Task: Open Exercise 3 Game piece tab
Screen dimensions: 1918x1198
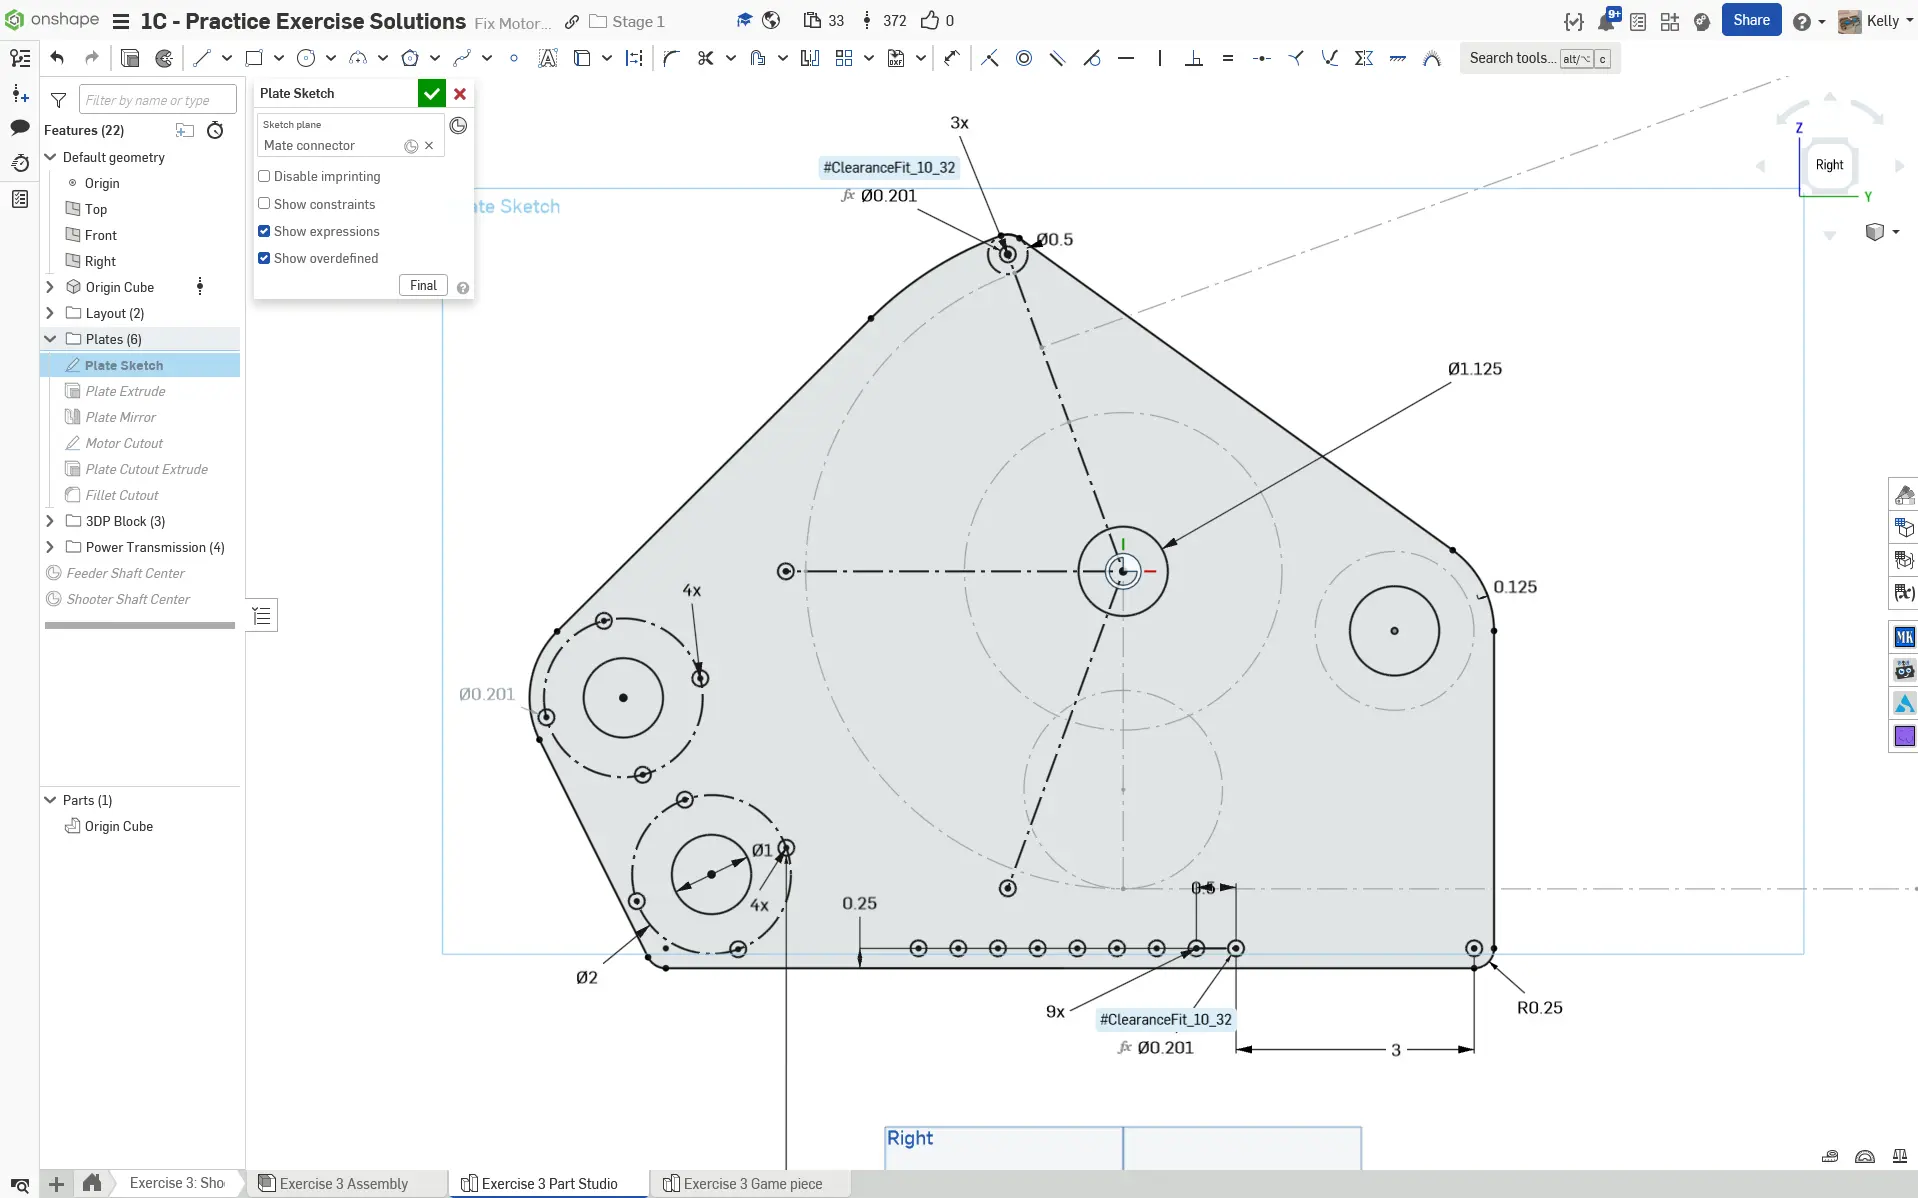Action: (x=752, y=1184)
